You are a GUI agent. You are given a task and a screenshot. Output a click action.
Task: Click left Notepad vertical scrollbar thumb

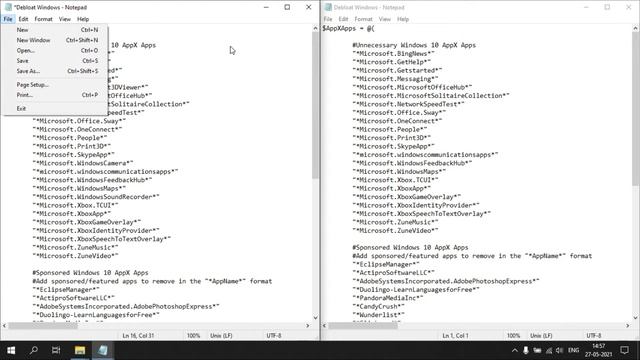click(x=316, y=105)
